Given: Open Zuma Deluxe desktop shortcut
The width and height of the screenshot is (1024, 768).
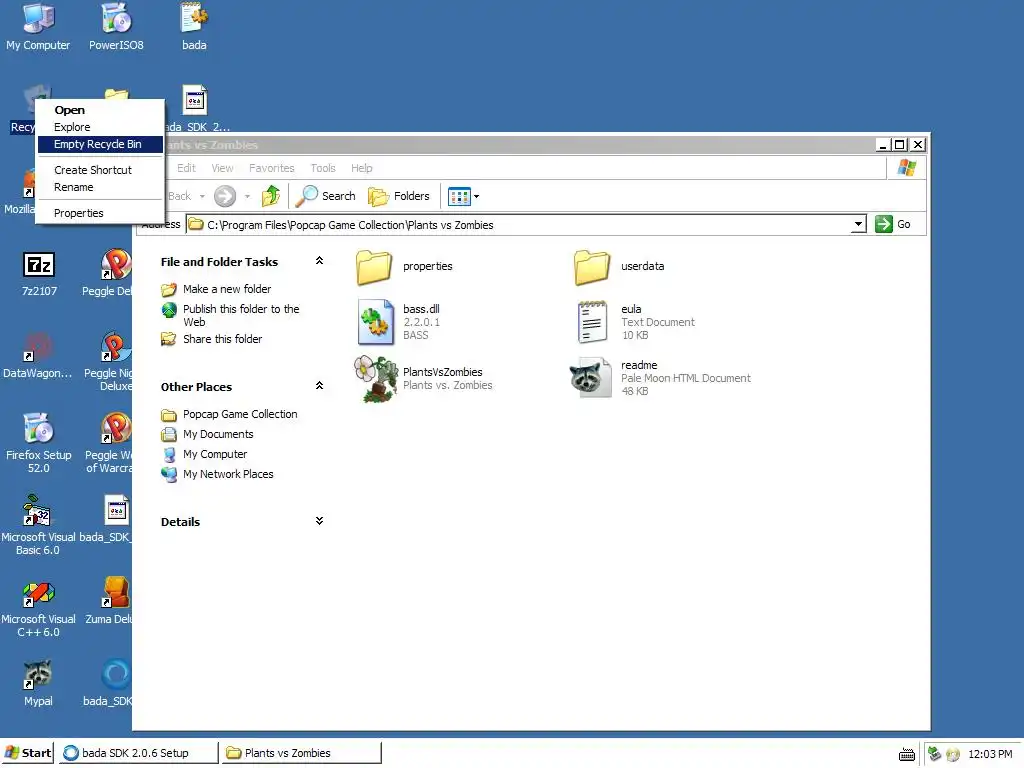Looking at the screenshot, I should pyautogui.click(x=110, y=601).
